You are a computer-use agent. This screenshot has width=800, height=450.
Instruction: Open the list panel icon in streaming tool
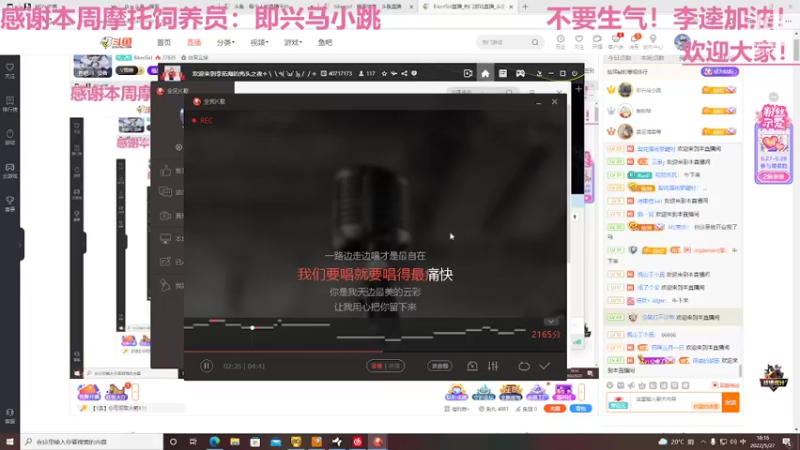coord(503,73)
